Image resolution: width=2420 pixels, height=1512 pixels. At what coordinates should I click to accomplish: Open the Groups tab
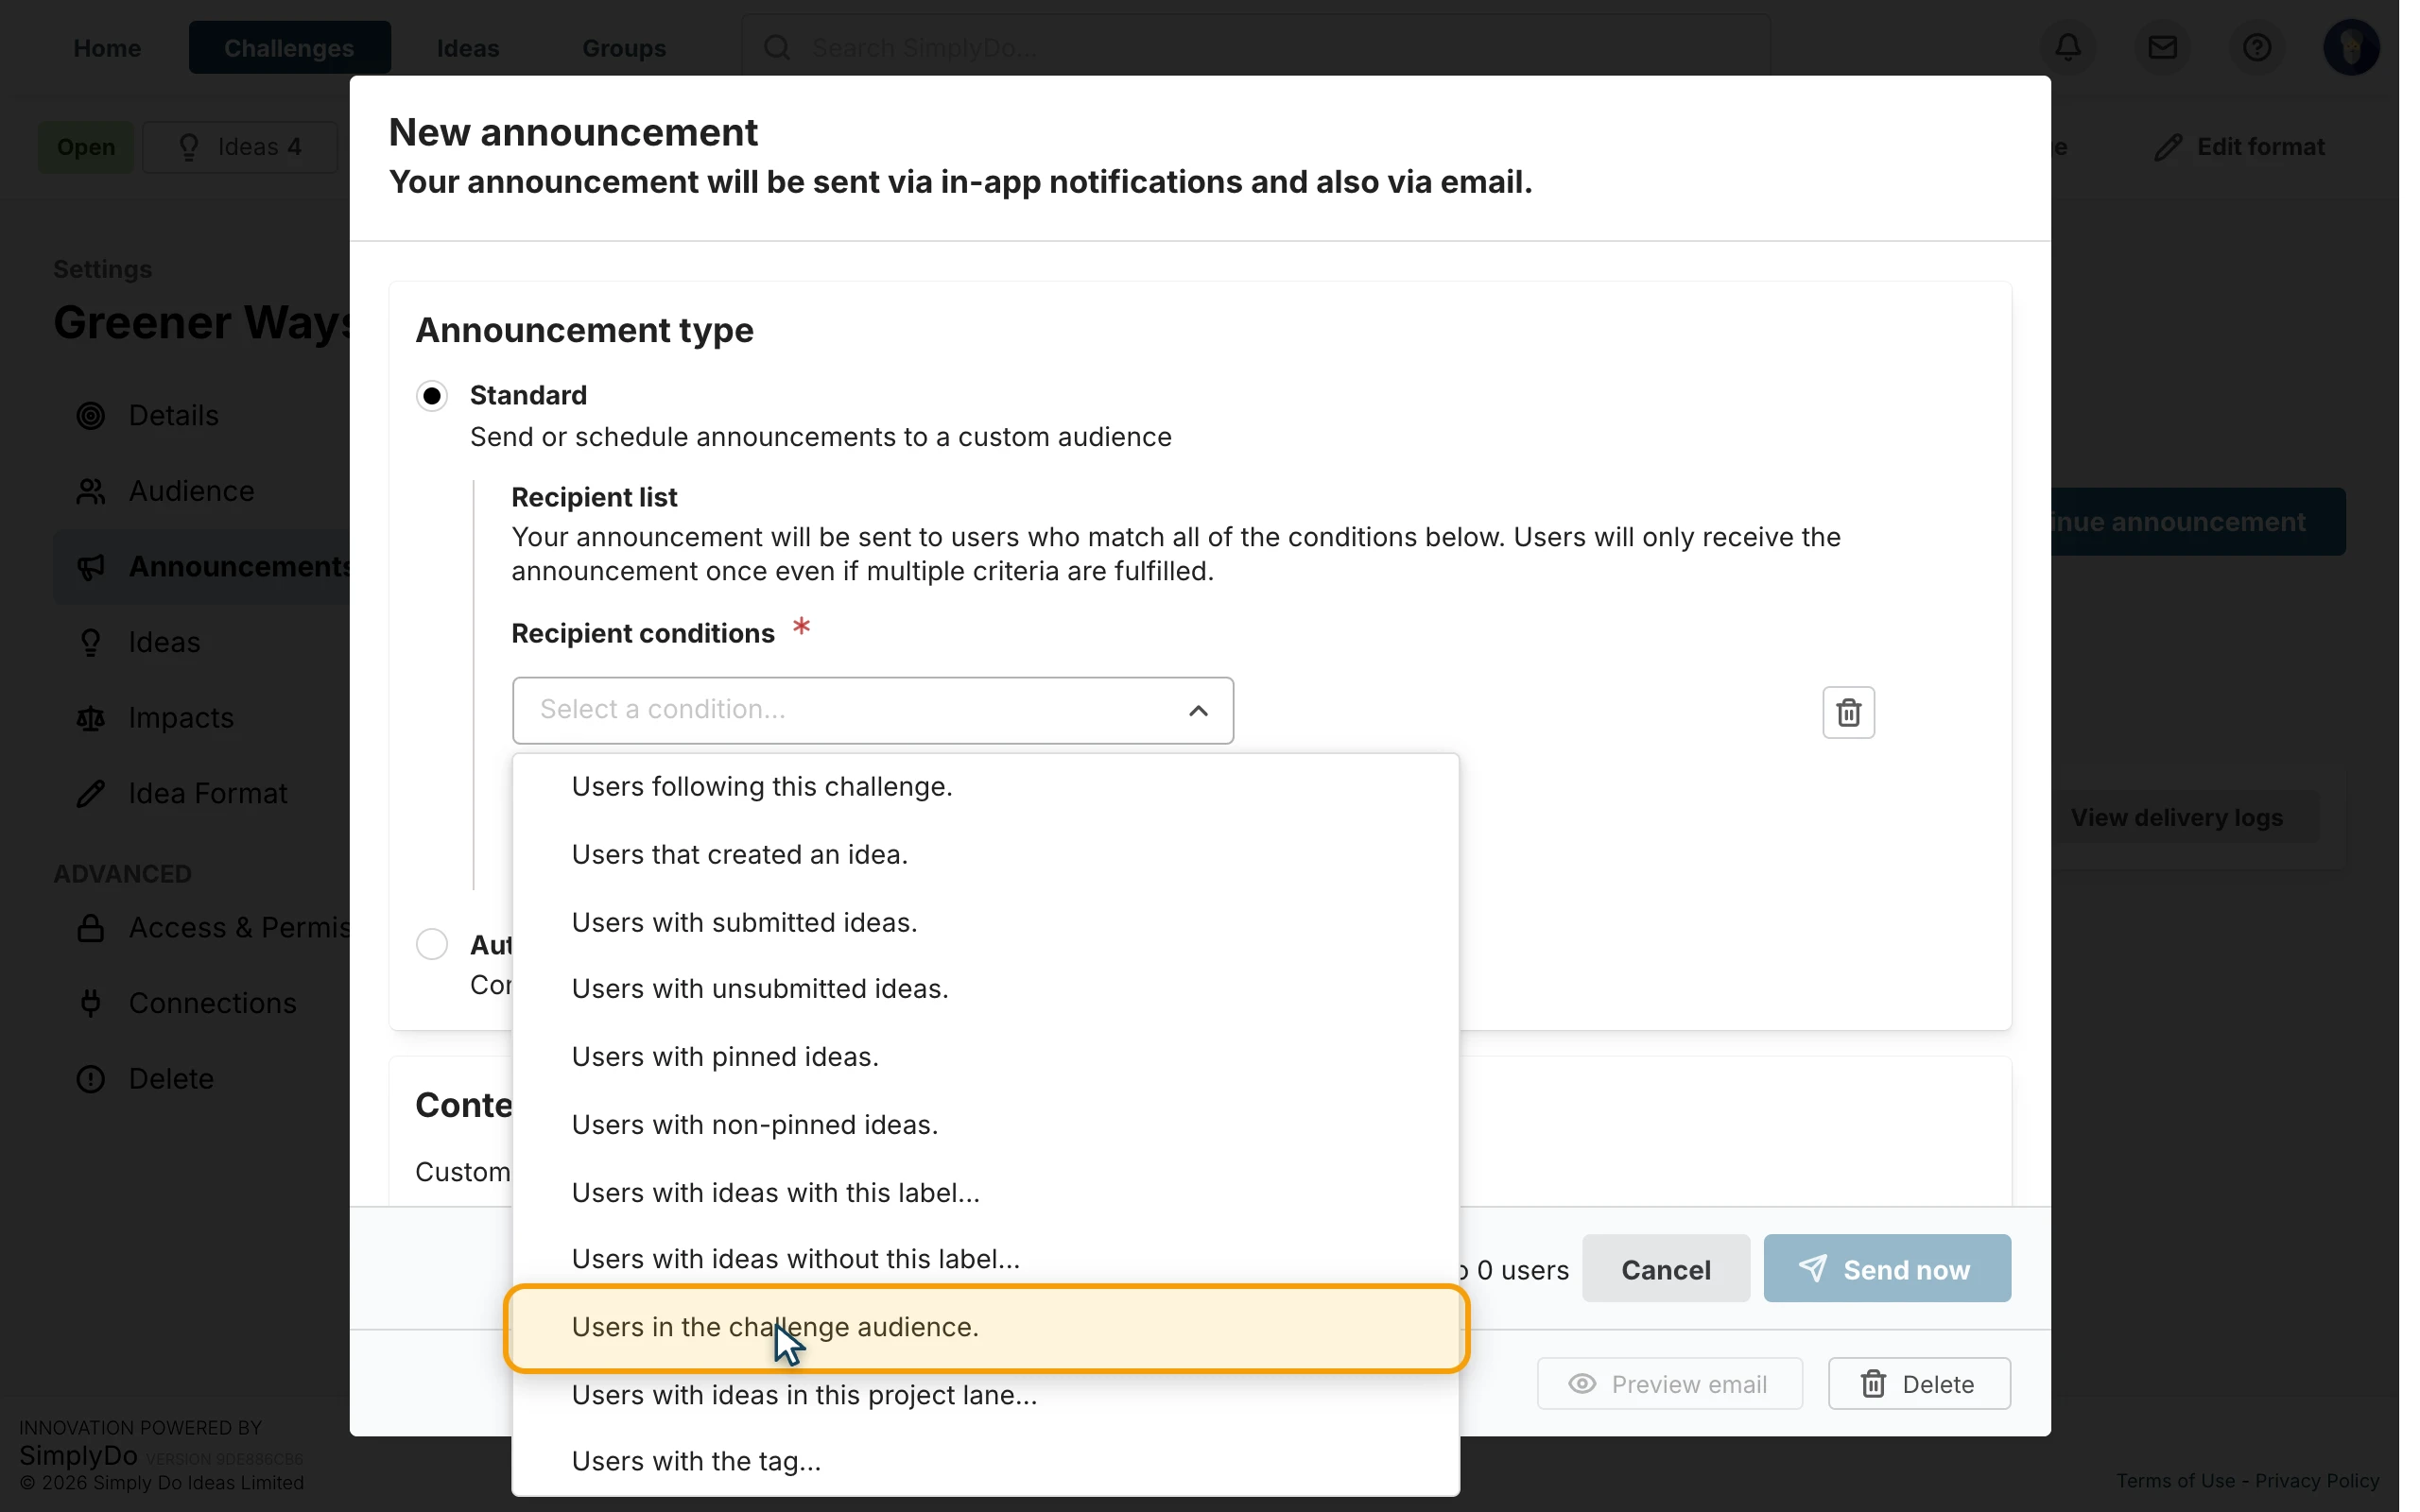pos(624,47)
